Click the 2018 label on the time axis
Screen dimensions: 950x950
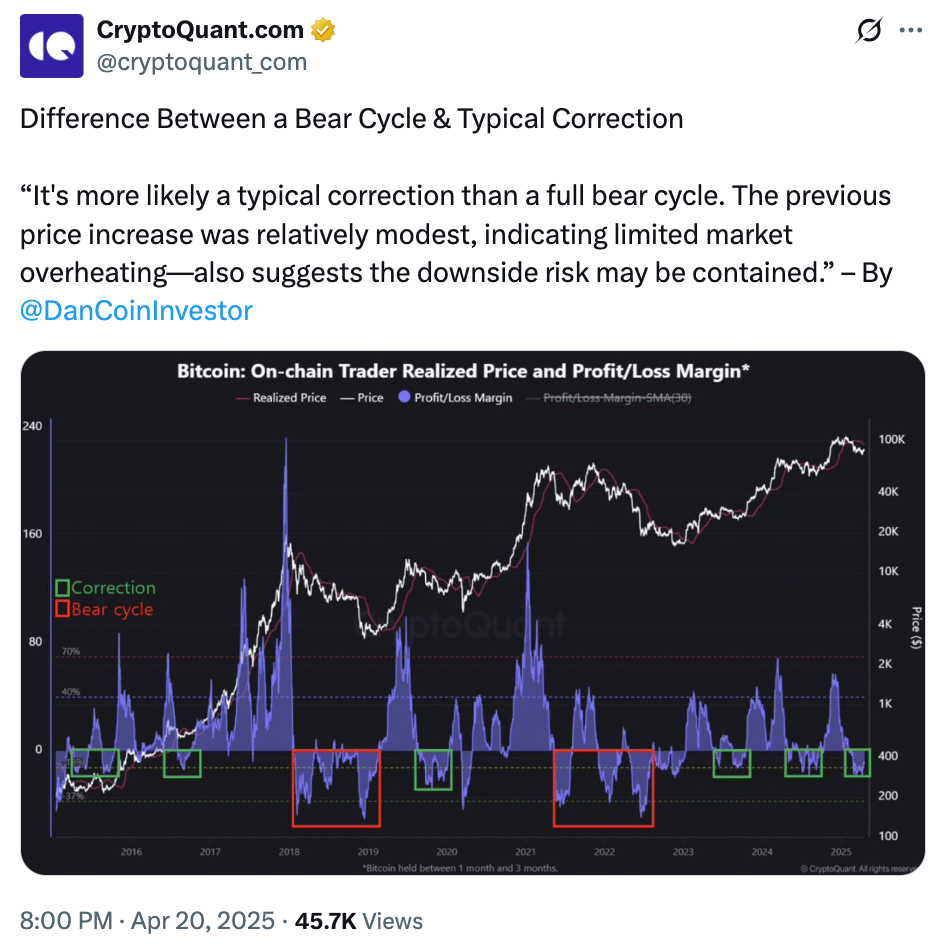tap(289, 852)
